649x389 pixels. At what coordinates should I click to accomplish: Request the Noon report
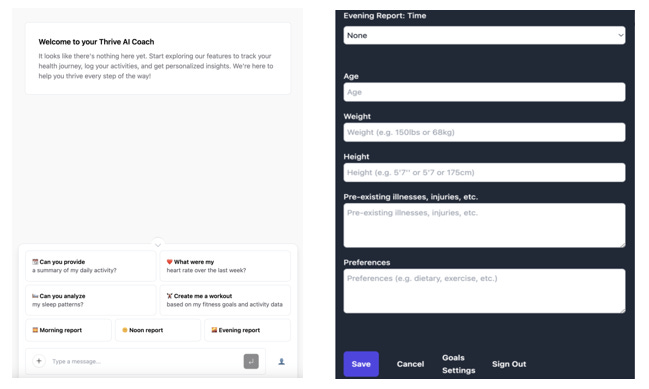tap(158, 330)
